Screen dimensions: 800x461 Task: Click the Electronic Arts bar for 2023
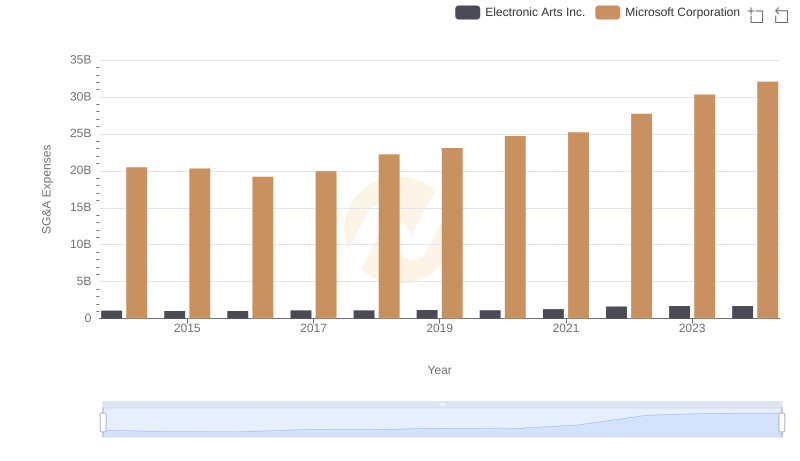tap(679, 312)
